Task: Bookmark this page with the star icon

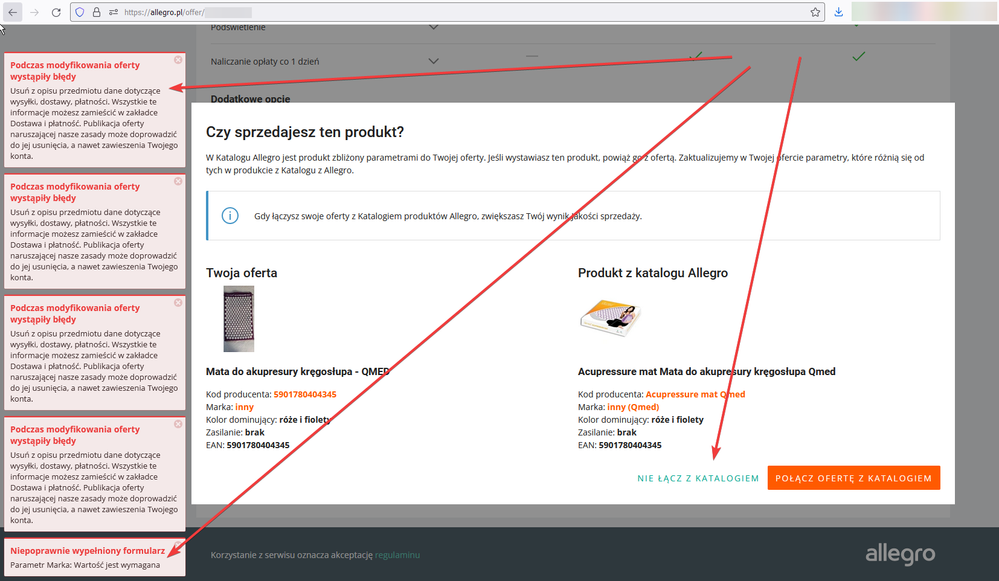Action: 815,12
